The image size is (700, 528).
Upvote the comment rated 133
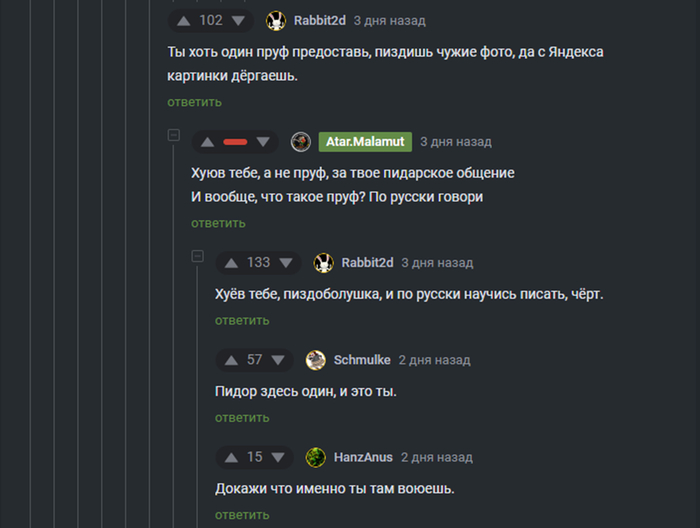(232, 263)
